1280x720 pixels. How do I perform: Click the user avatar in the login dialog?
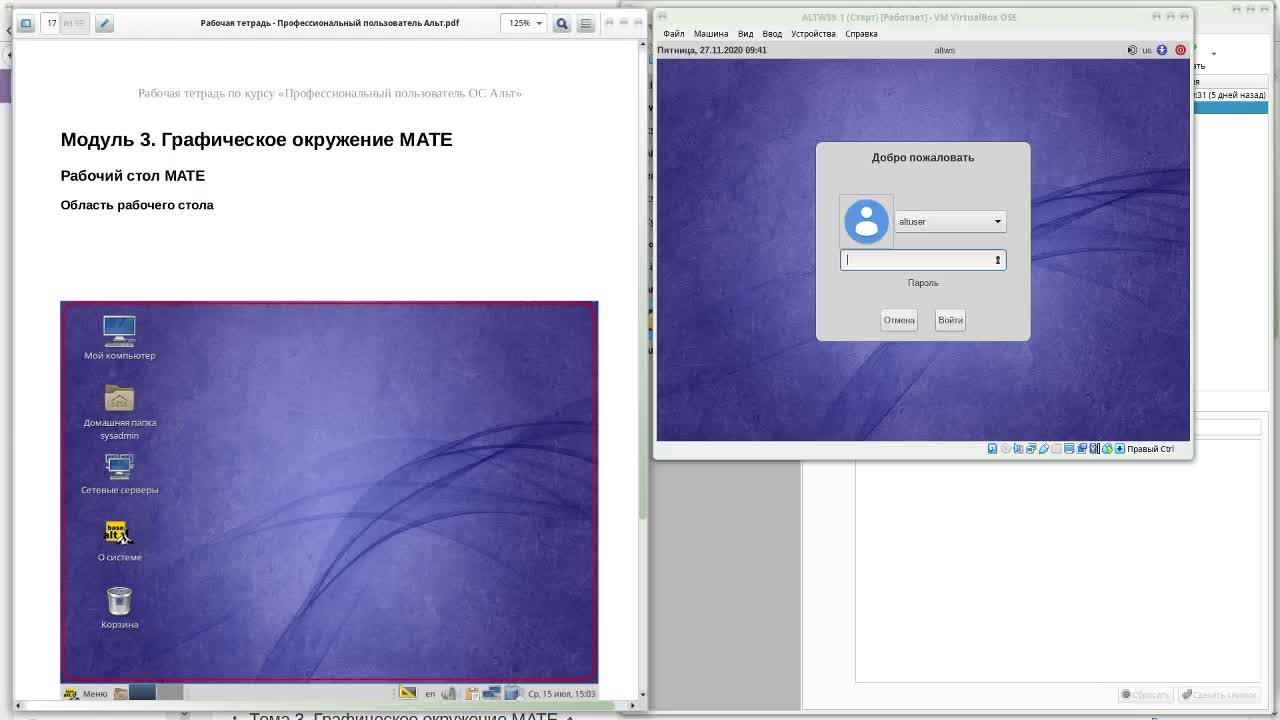pos(866,221)
